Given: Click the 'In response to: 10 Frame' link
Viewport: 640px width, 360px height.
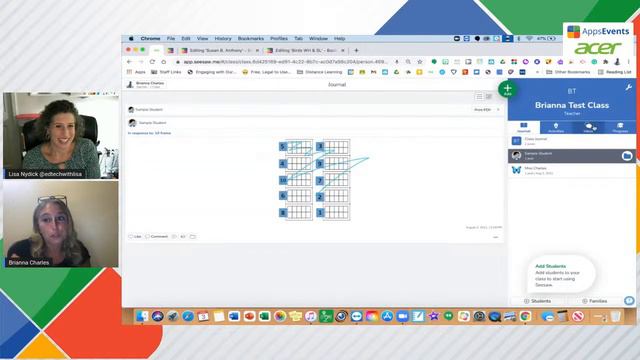Looking at the screenshot, I should [x=149, y=133].
